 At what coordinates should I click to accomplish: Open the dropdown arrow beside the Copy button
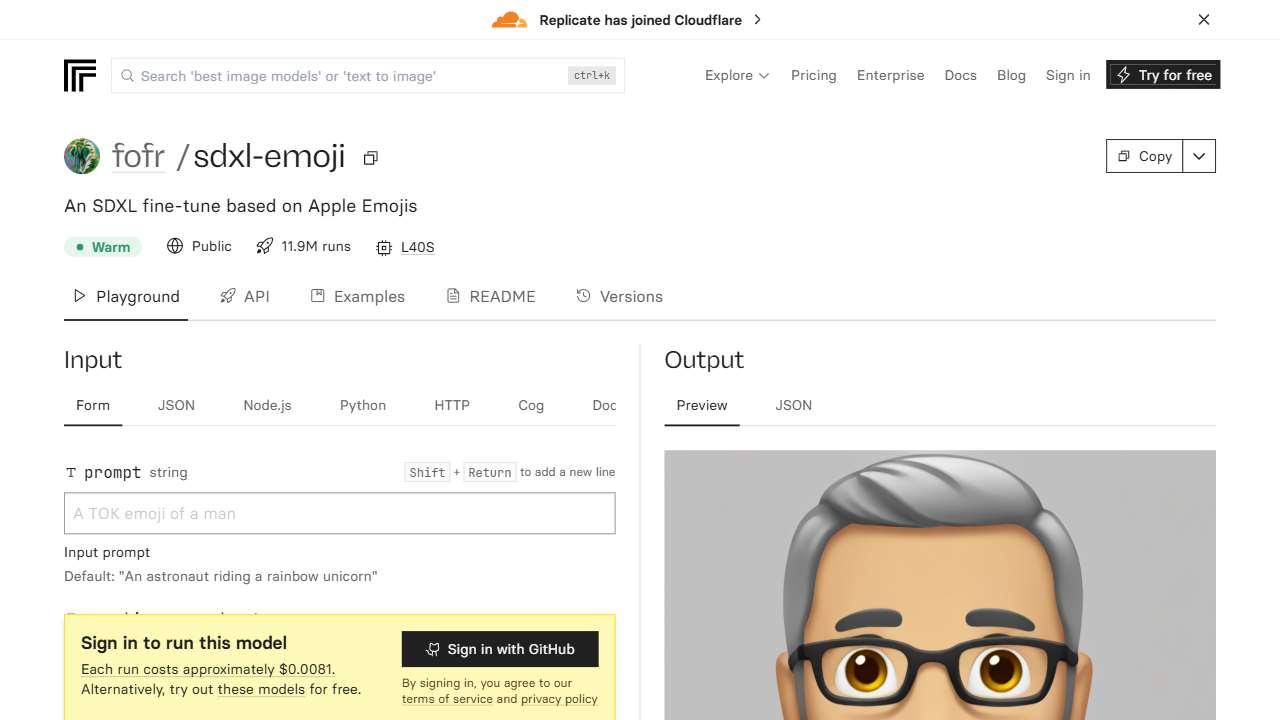[x=1199, y=156]
